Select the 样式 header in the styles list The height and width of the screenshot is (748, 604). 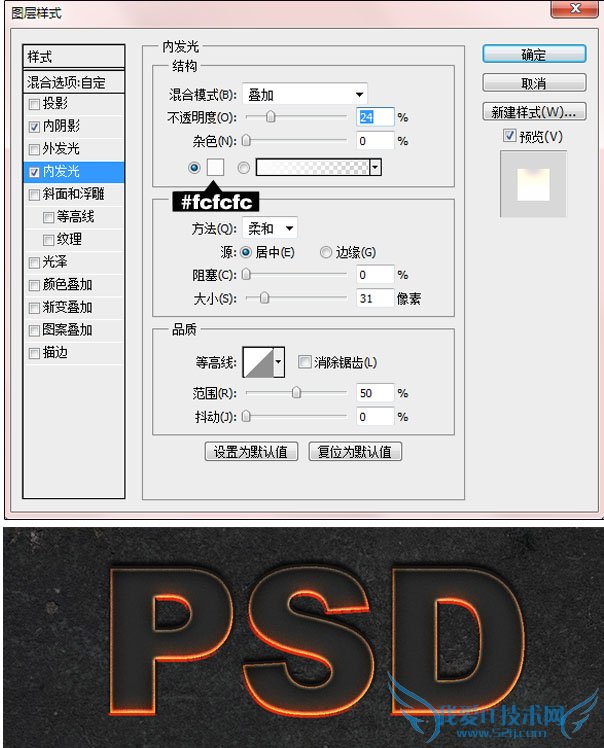pyautogui.click(x=74, y=57)
